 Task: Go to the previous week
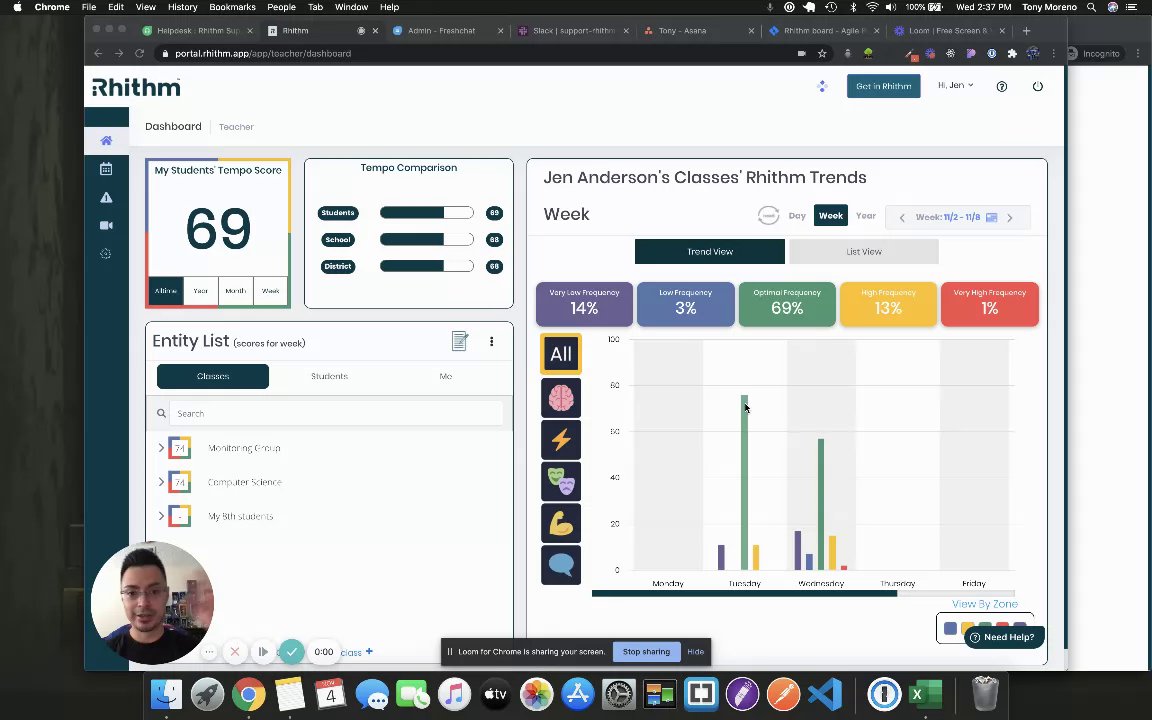pyautogui.click(x=902, y=217)
